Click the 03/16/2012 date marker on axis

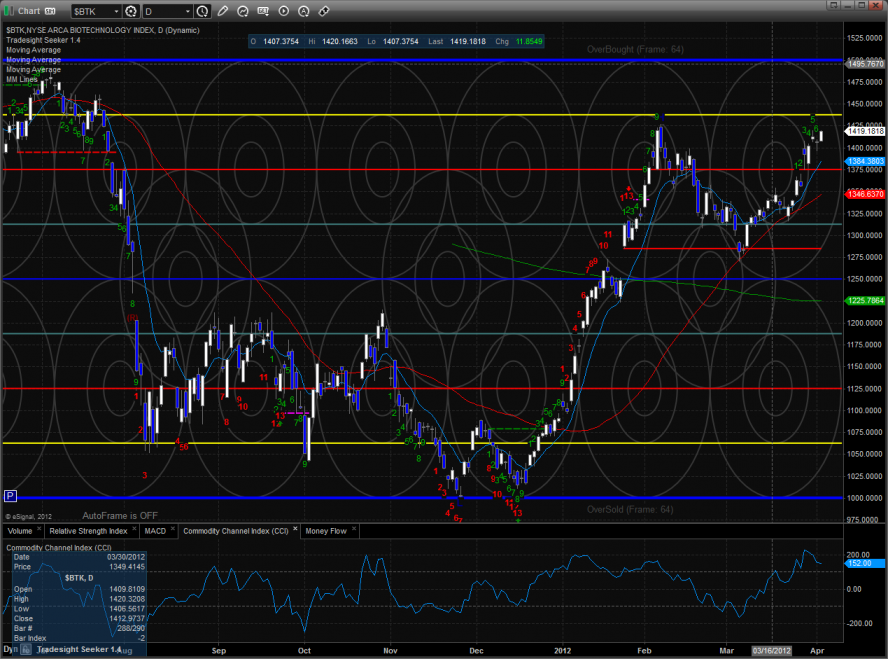coord(772,651)
